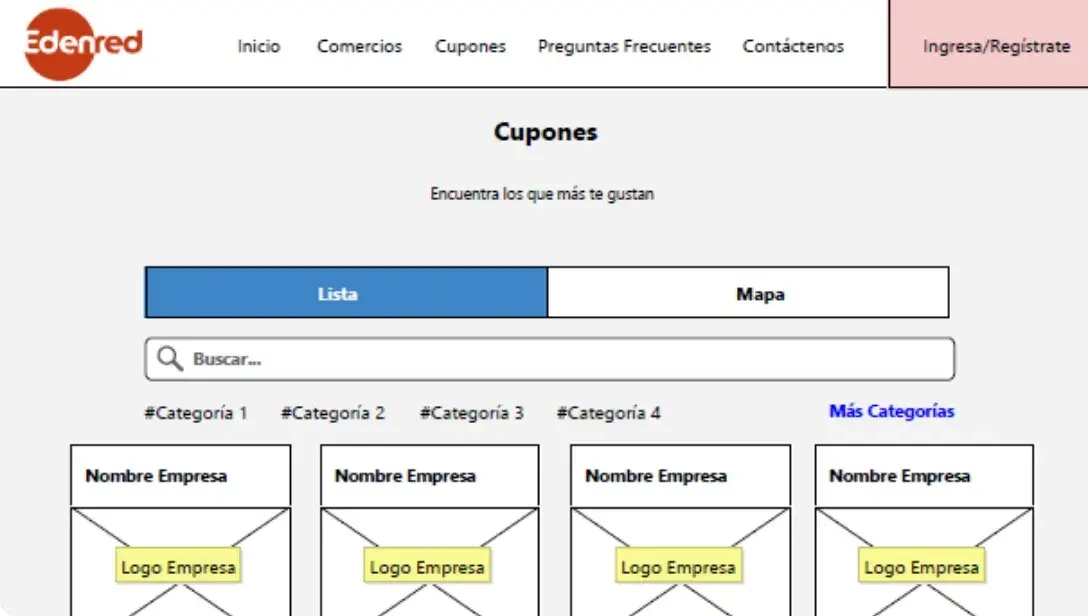Expand the Más Categorías link
The image size is (1088, 616).
pos(891,411)
